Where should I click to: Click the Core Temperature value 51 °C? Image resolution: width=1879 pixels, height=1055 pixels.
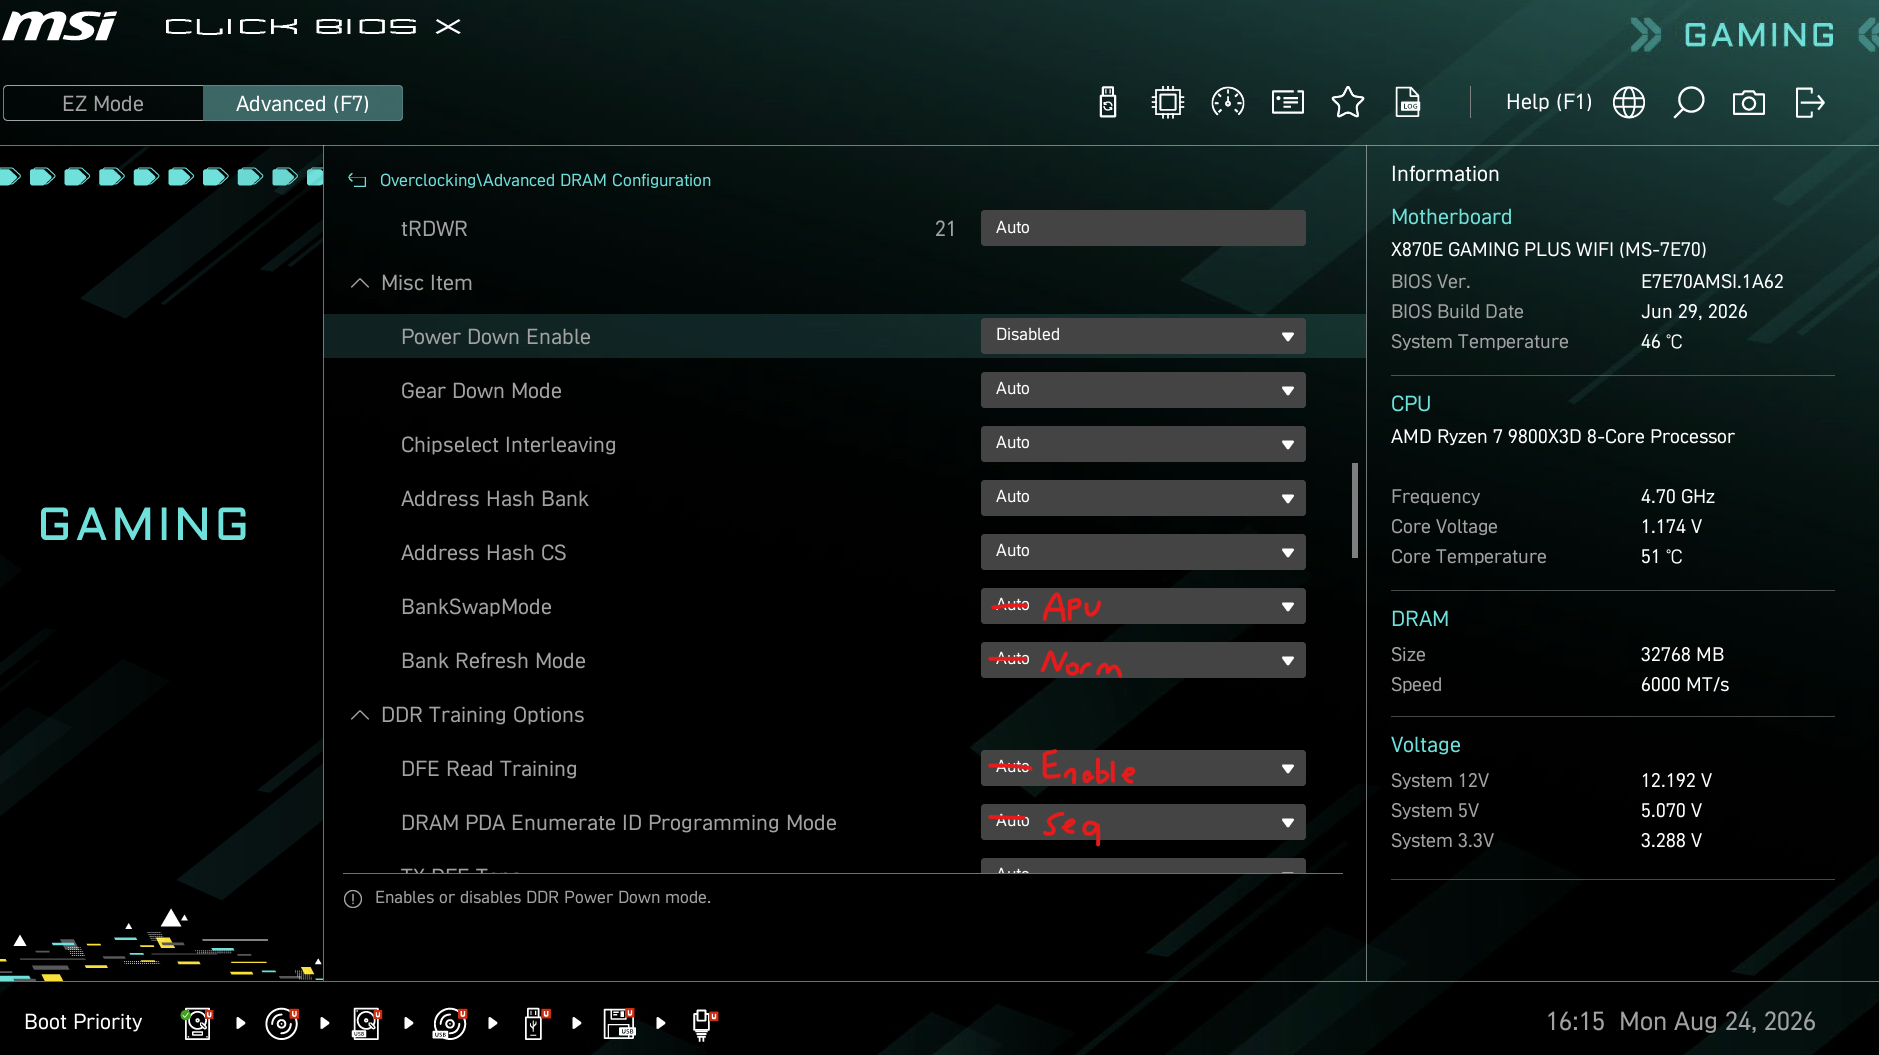1662,557
